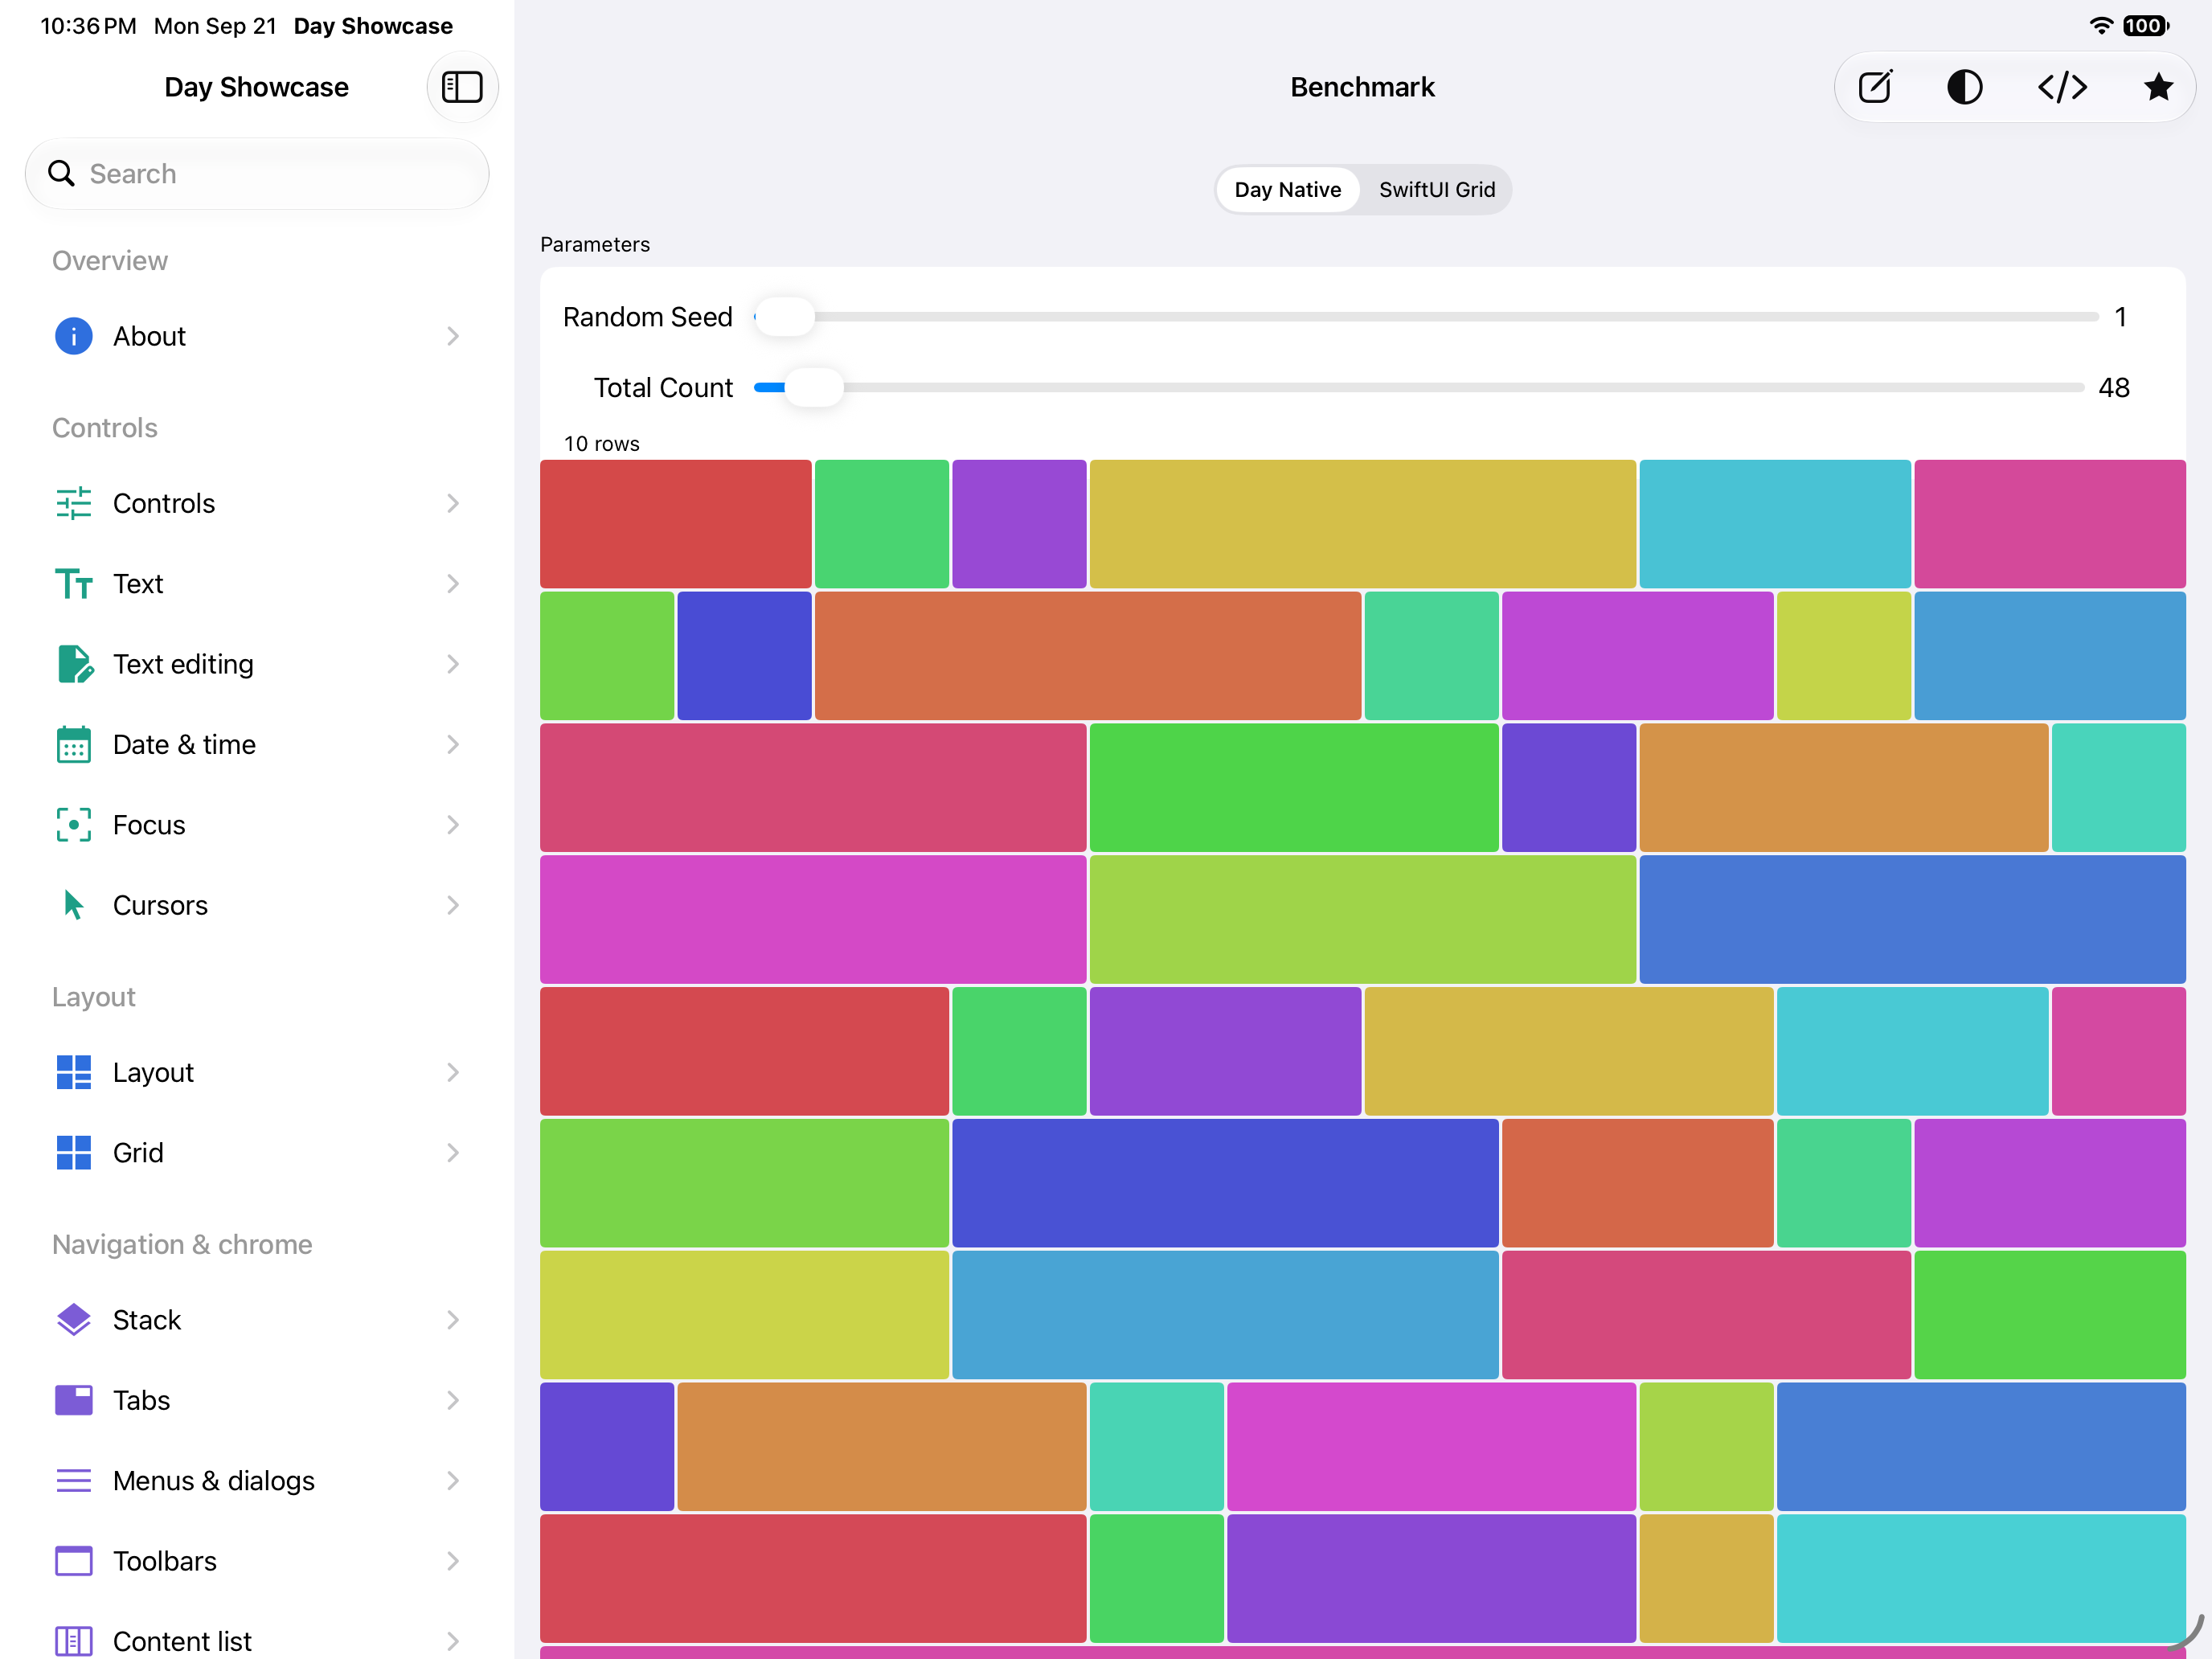The width and height of the screenshot is (2212, 1659).
Task: Click the compose edit icon in toolbar
Action: click(x=1874, y=87)
